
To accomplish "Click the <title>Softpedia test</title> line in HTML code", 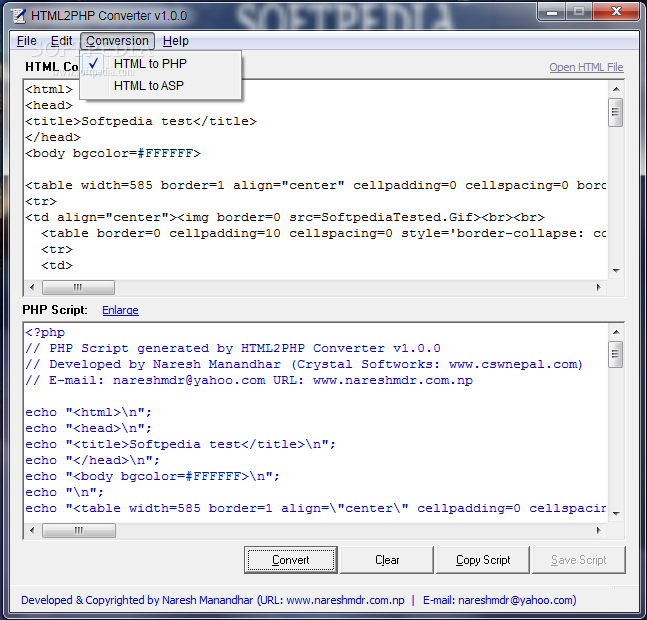I will (141, 121).
